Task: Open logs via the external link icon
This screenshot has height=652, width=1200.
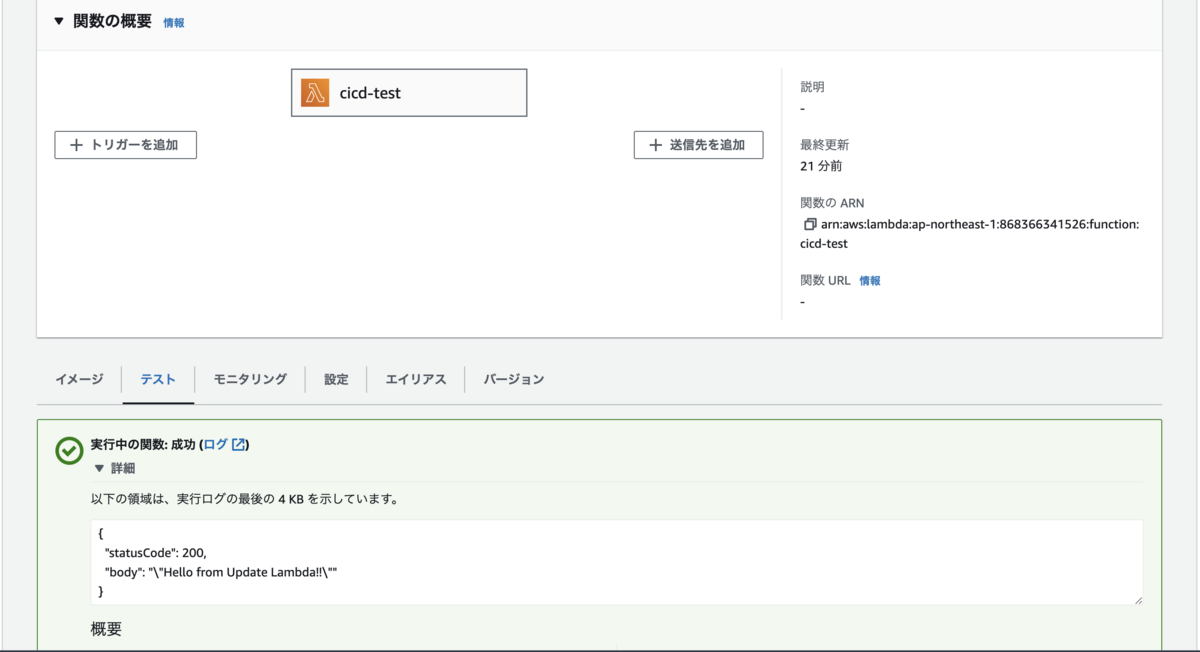Action: (238, 445)
